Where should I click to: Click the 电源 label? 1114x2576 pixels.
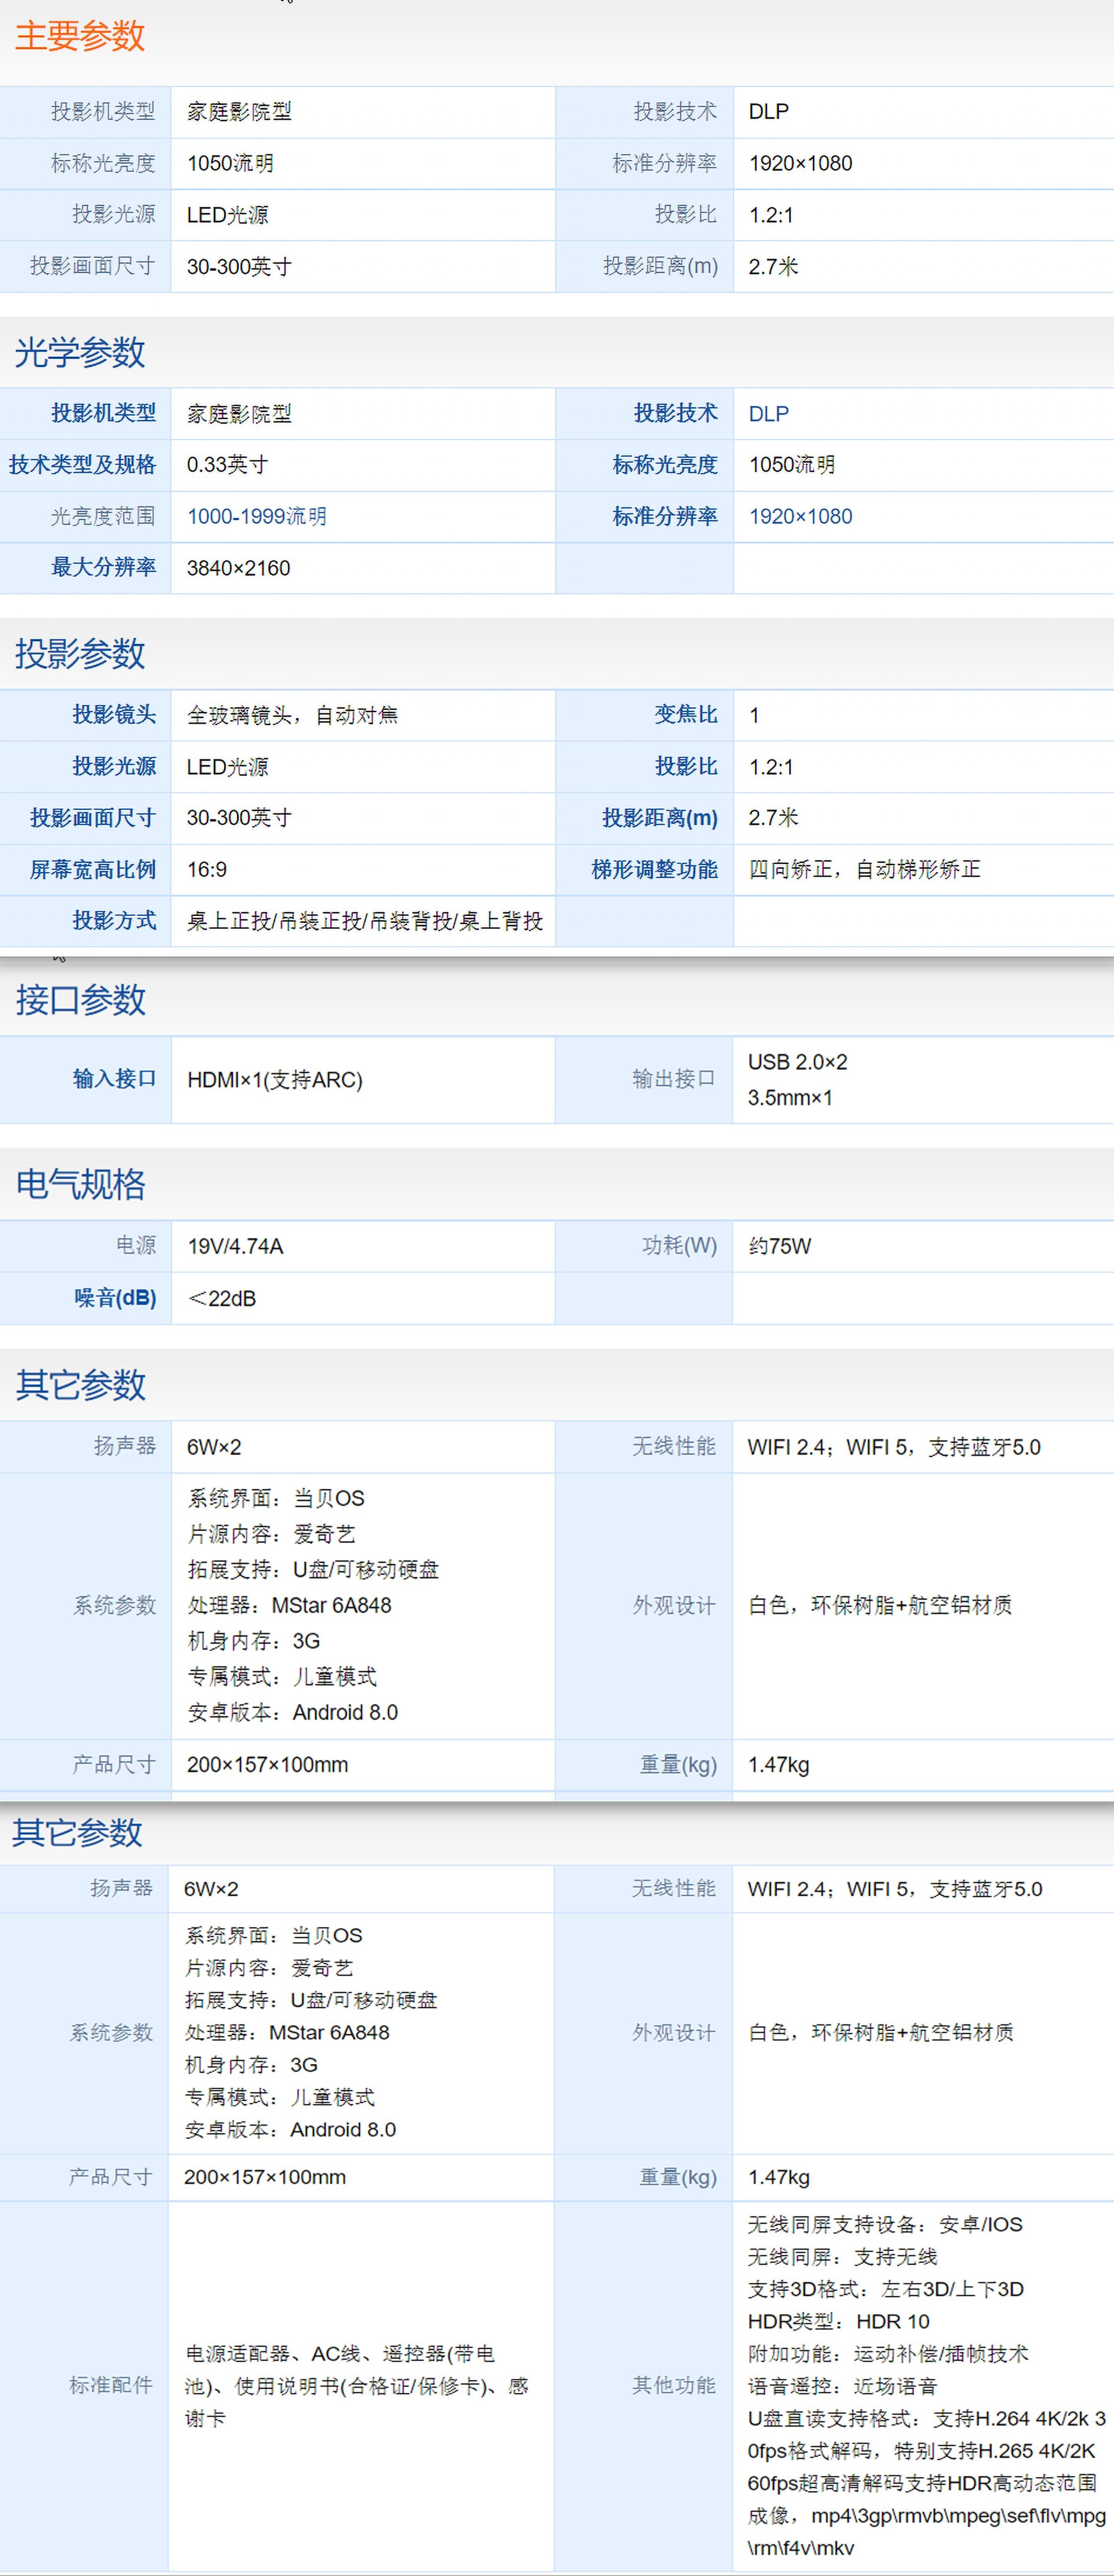click(136, 1246)
